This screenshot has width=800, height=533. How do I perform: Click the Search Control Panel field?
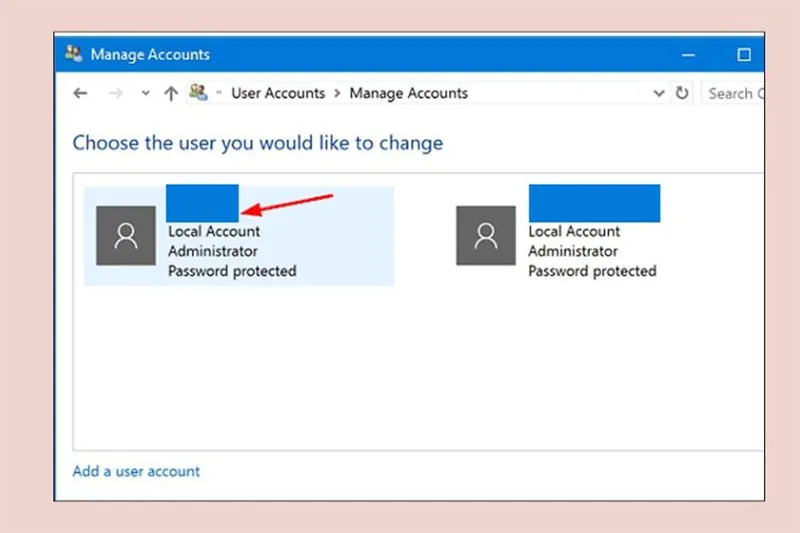pyautogui.click(x=733, y=93)
